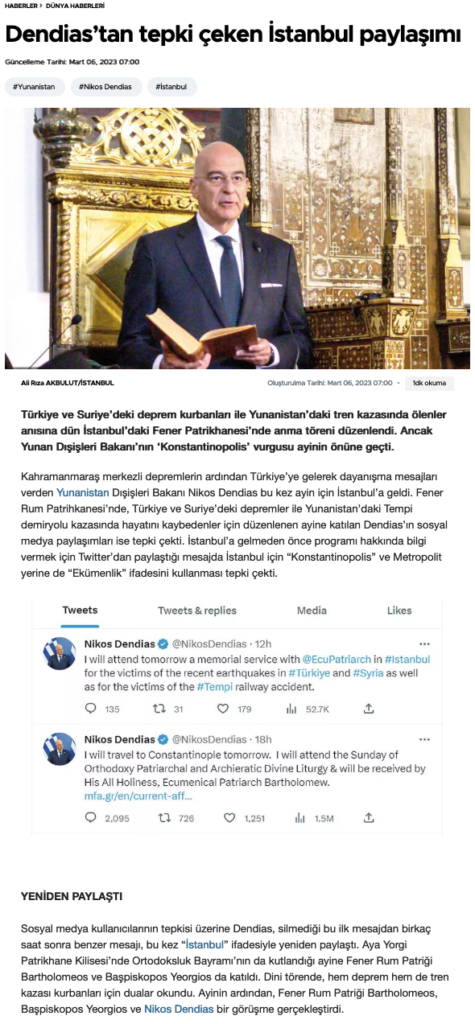Click reply icon on first tweet
Viewport: 475px width, 1024px height.
(91, 709)
